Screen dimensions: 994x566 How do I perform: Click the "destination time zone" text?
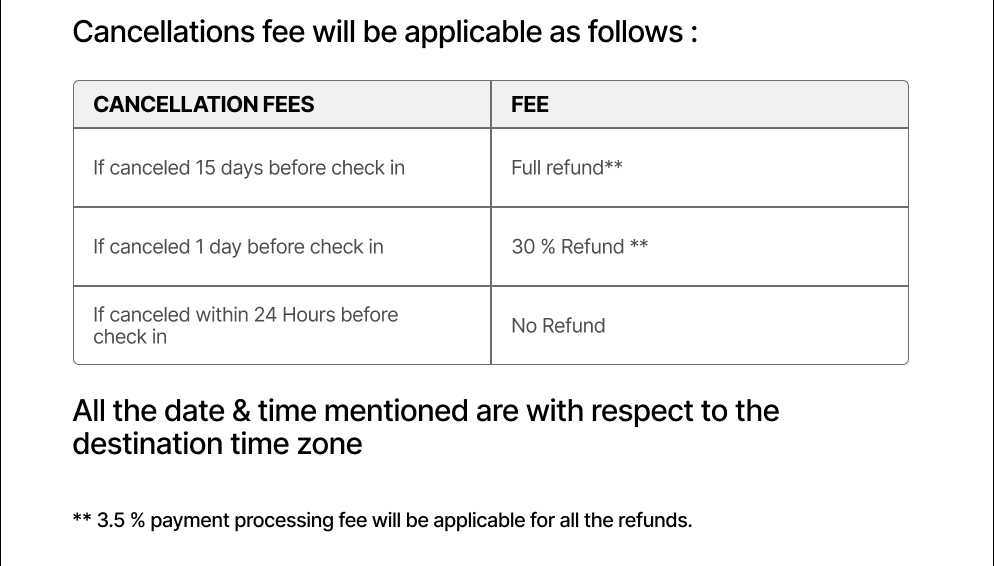click(x=217, y=443)
